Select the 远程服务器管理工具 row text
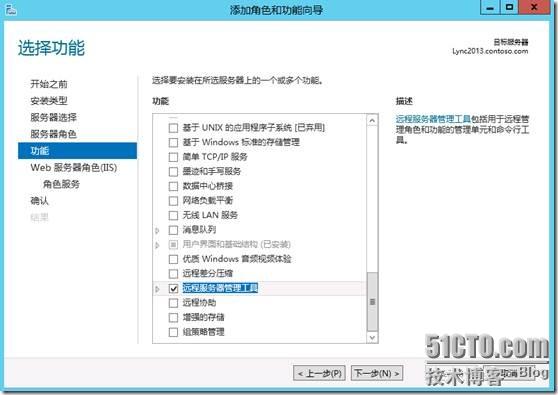This screenshot has width=558, height=395. pos(220,288)
